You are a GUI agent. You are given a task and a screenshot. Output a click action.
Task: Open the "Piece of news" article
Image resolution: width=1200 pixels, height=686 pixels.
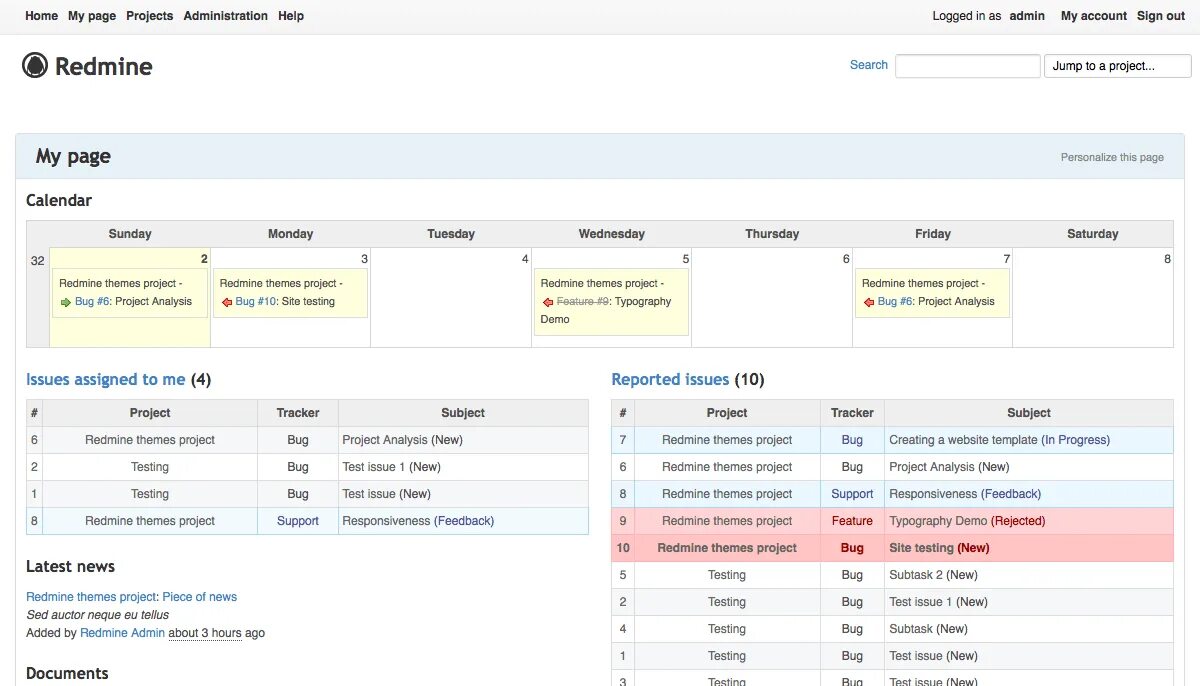click(x=199, y=595)
